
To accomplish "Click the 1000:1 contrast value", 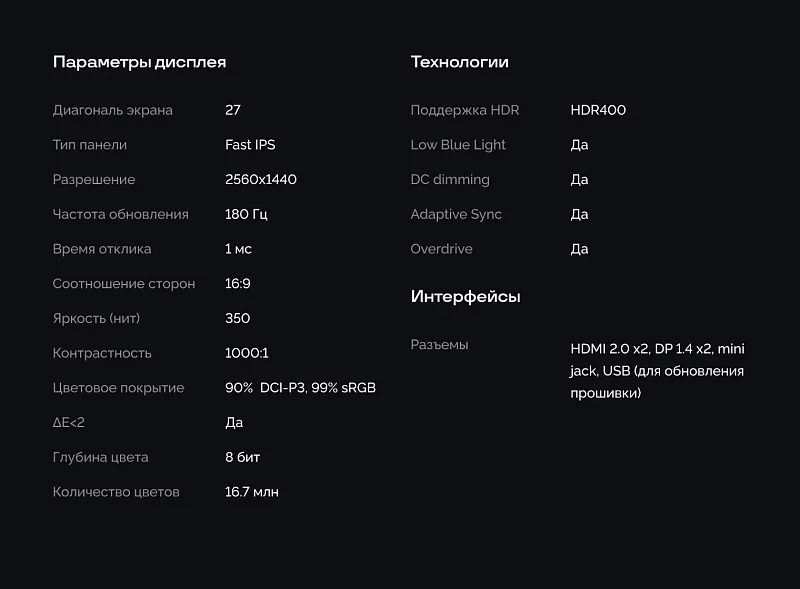I will click(247, 353).
